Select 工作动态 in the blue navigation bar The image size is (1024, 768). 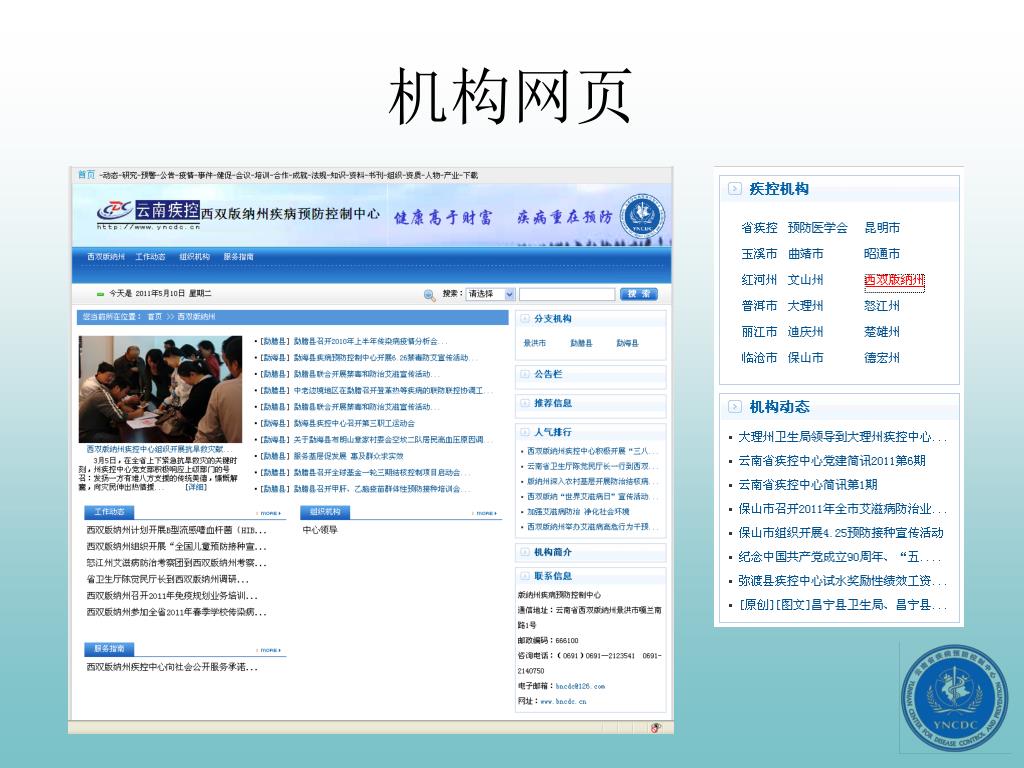point(150,257)
